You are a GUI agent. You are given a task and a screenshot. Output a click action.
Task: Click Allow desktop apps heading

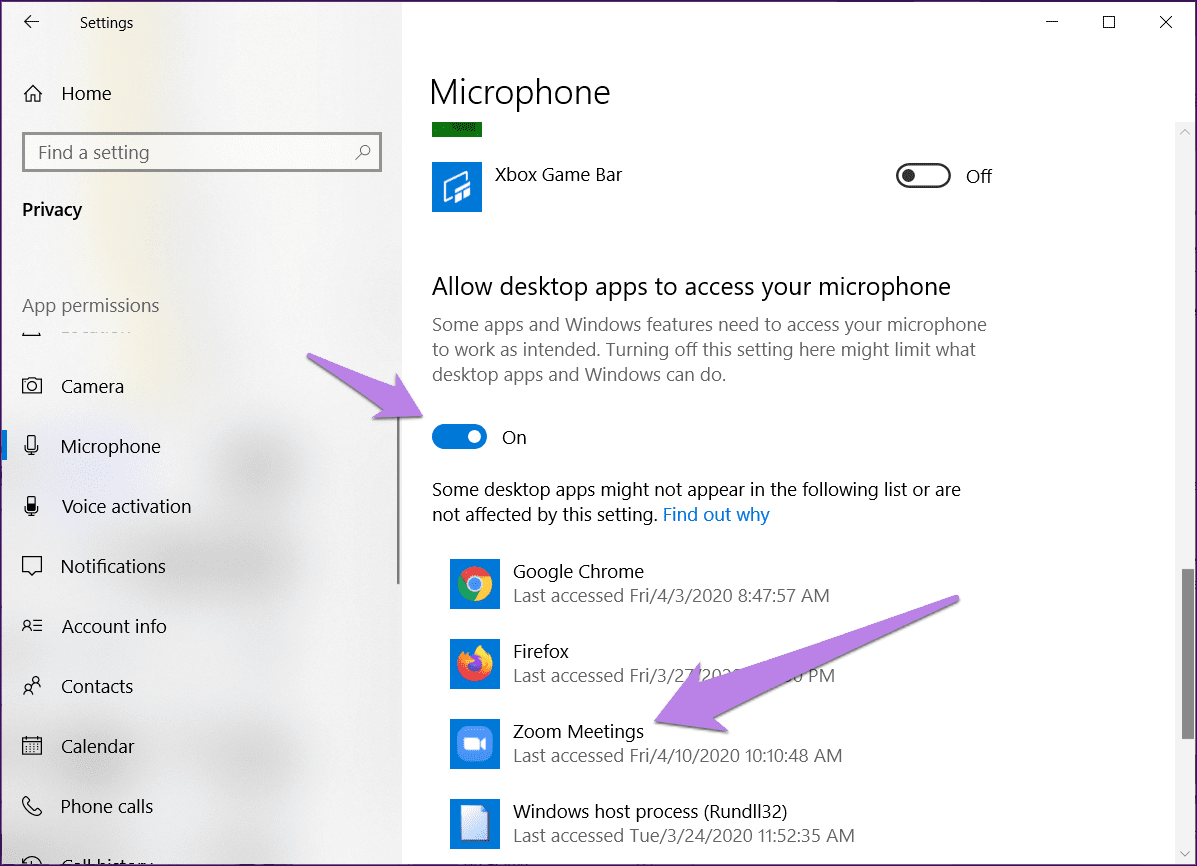(x=692, y=287)
